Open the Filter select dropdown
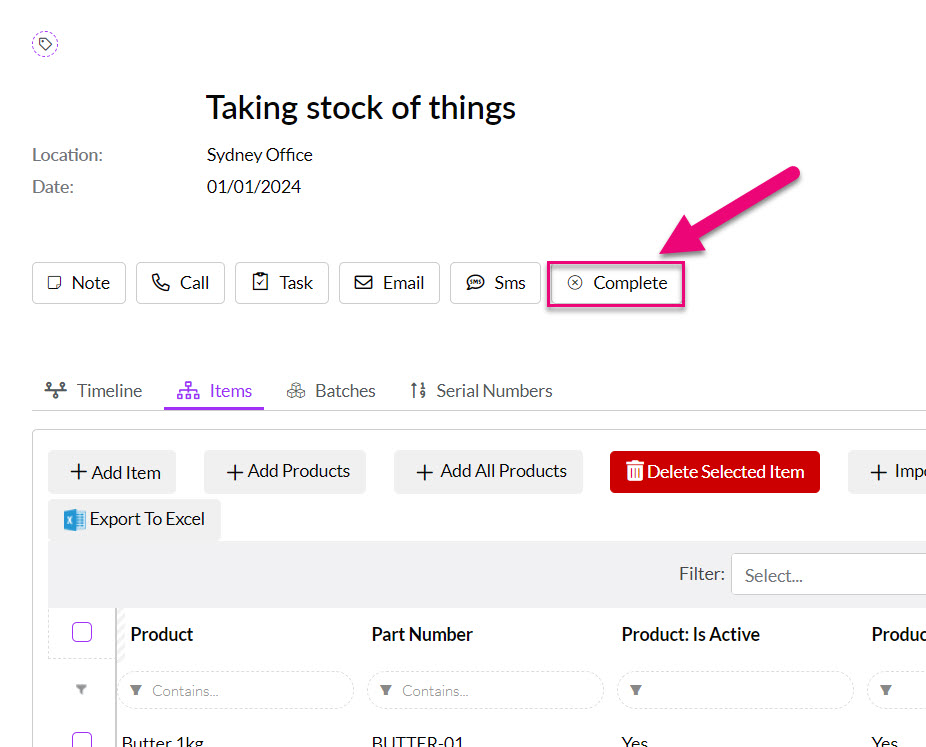The image size is (926, 747). 828,574
